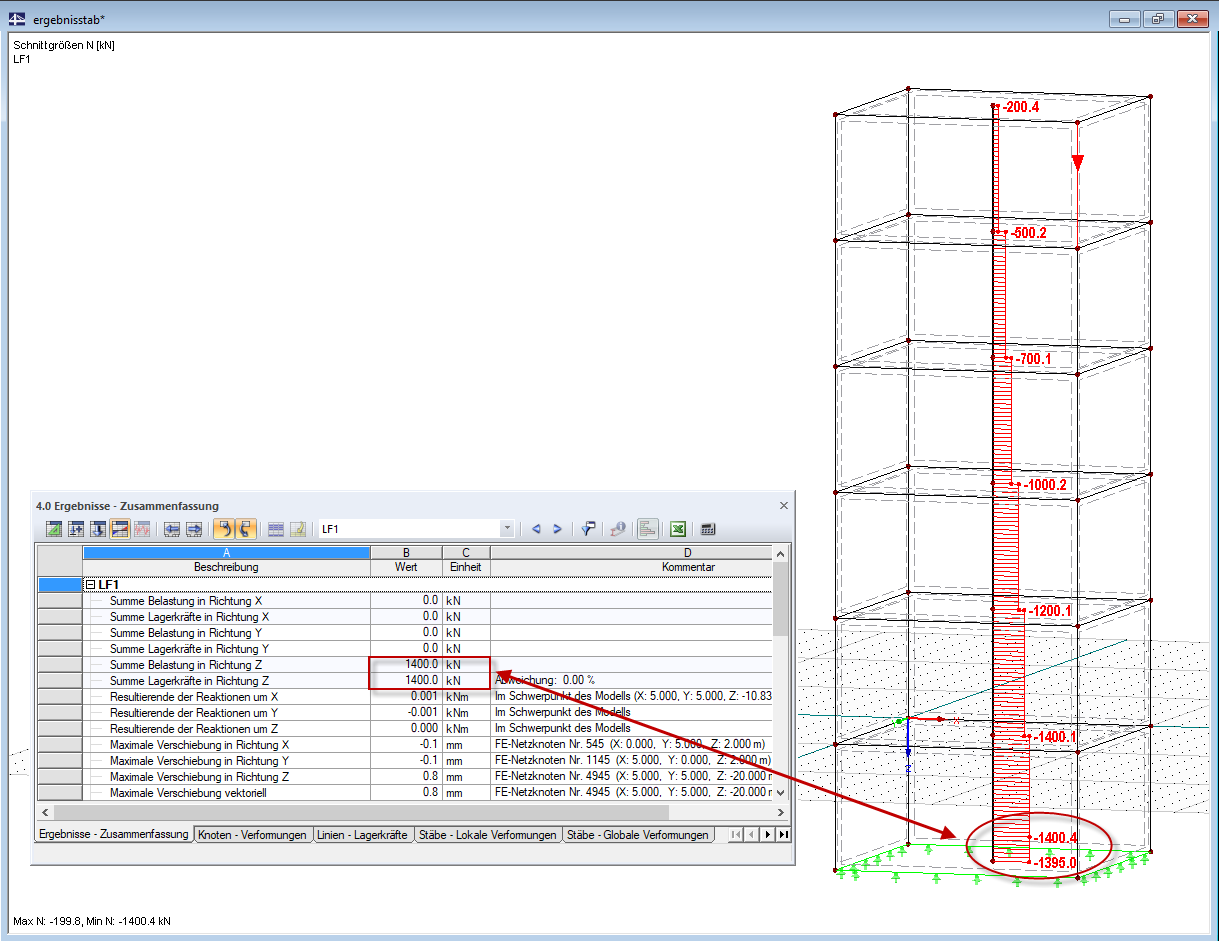Click the blue grid table settings icon
The image size is (1219, 941).
[x=276, y=529]
